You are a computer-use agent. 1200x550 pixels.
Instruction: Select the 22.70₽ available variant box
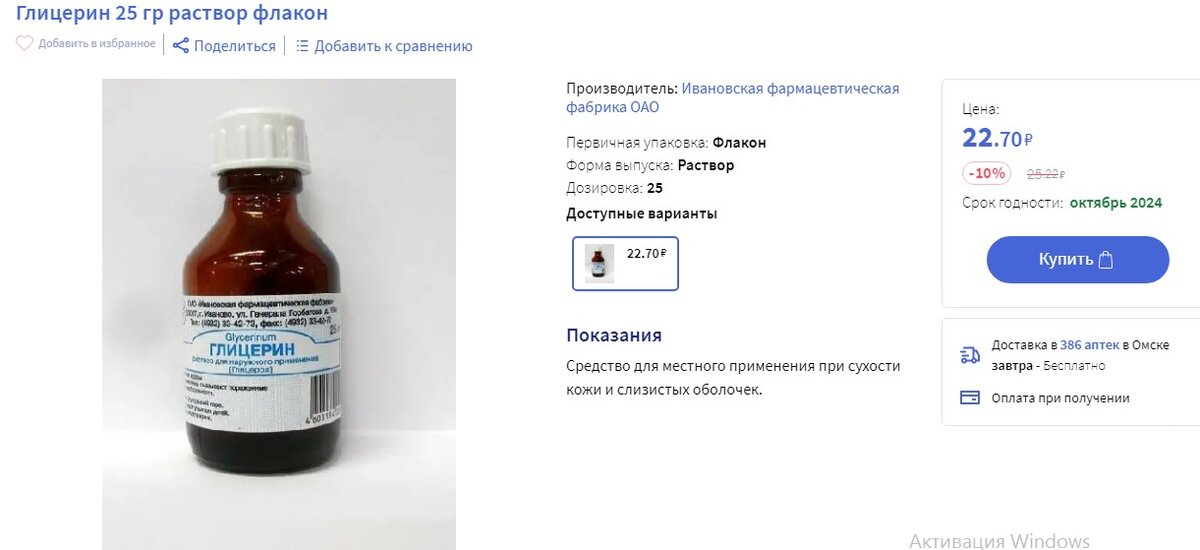point(625,263)
